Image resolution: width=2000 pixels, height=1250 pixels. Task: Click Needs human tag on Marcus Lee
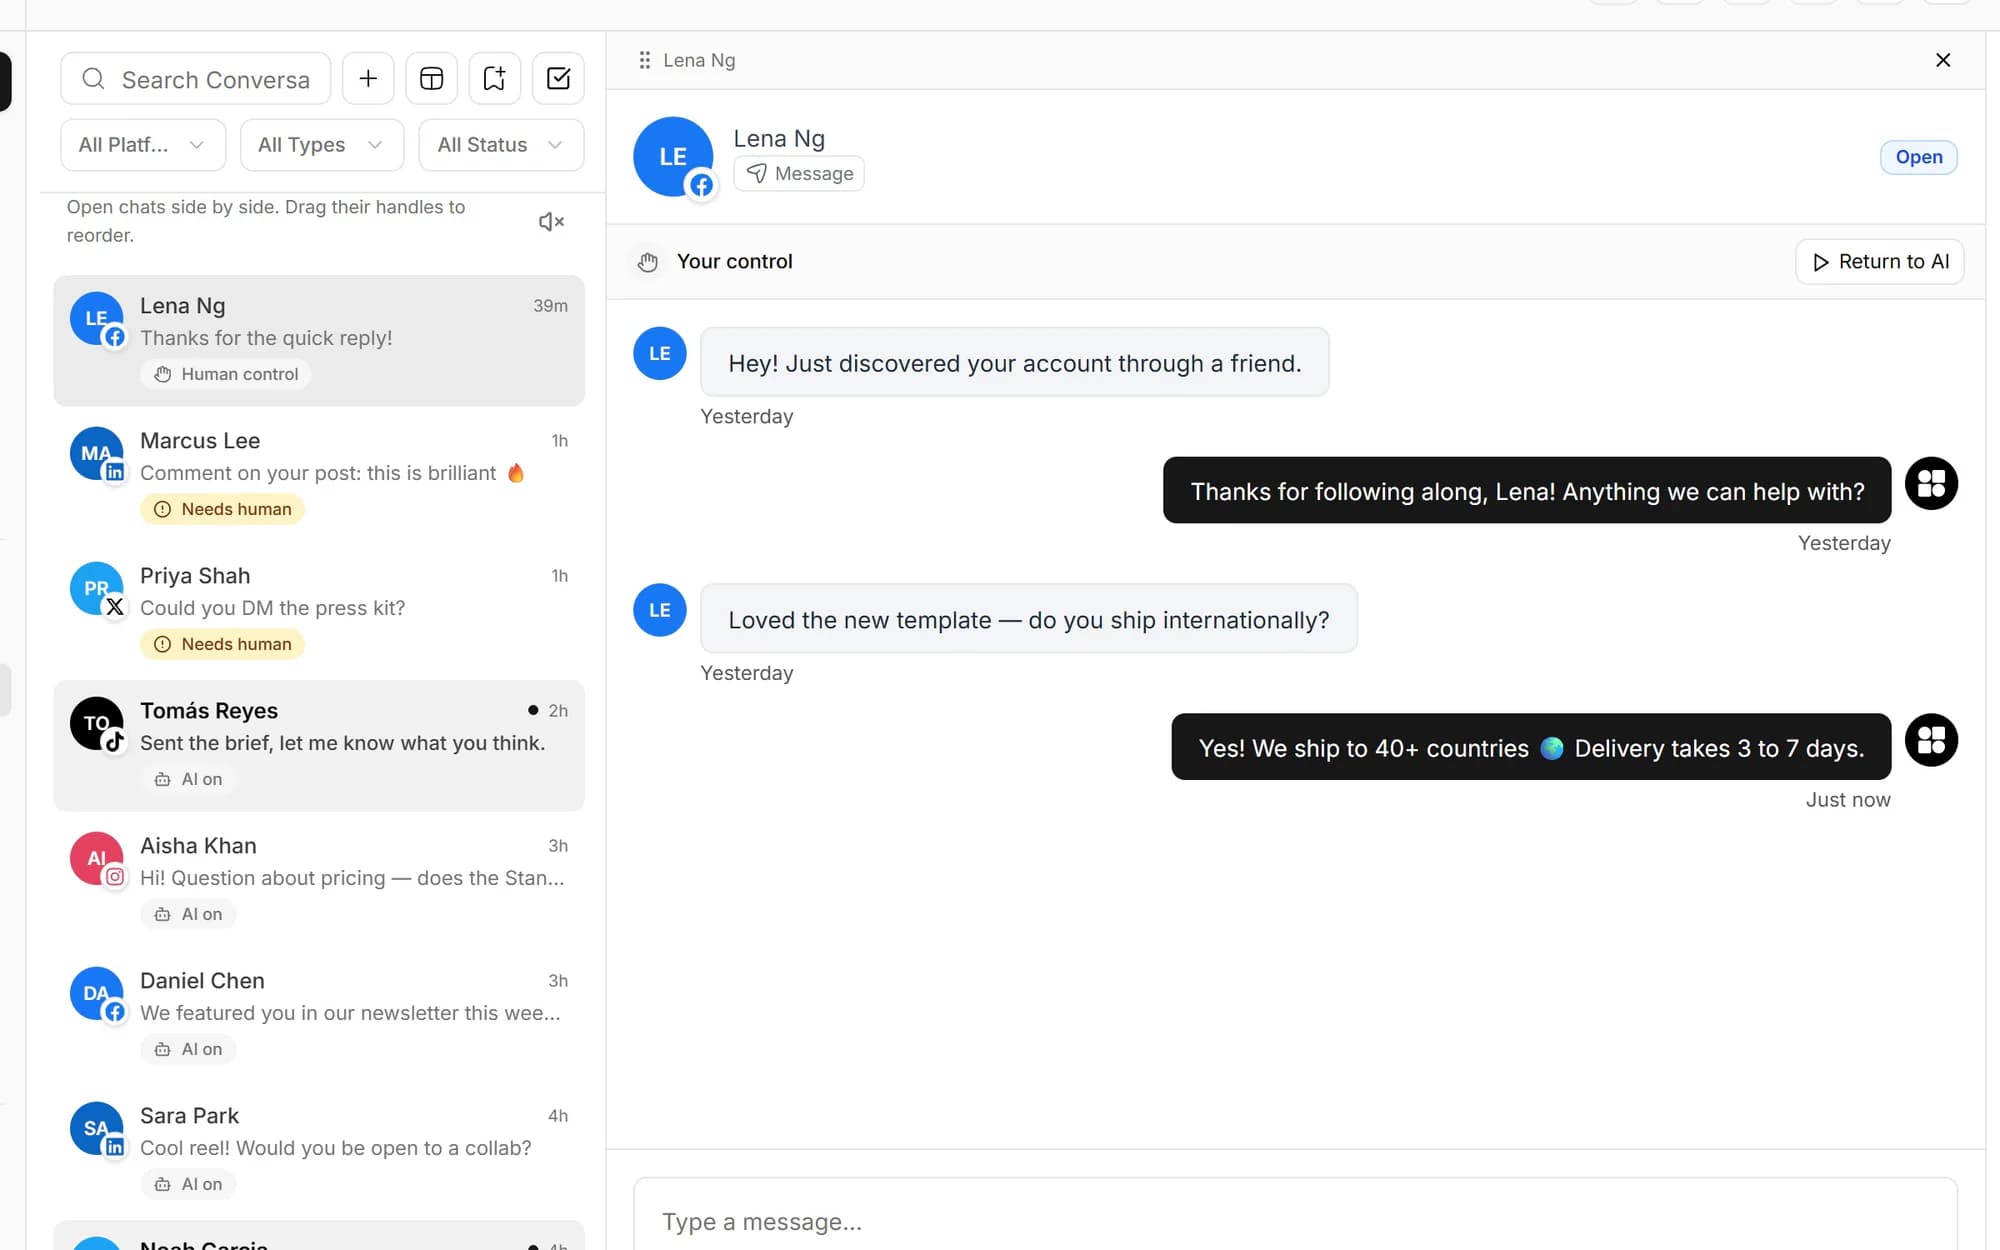tap(222, 509)
